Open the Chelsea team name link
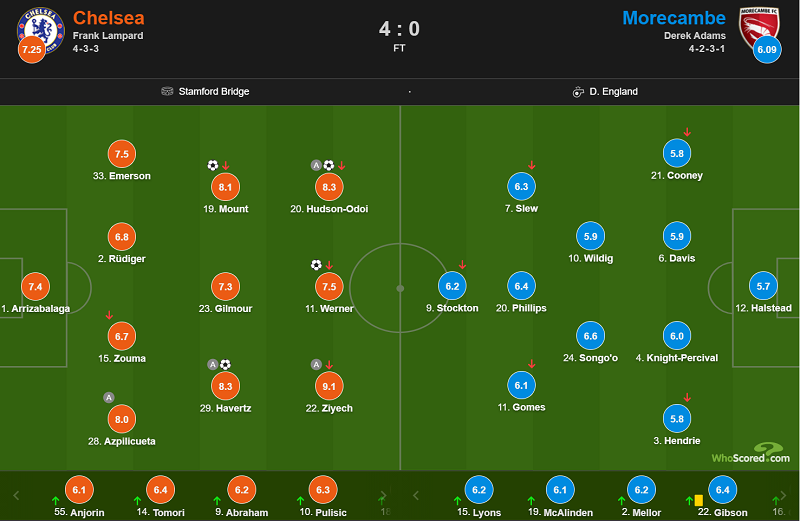800x521 pixels. [x=109, y=18]
